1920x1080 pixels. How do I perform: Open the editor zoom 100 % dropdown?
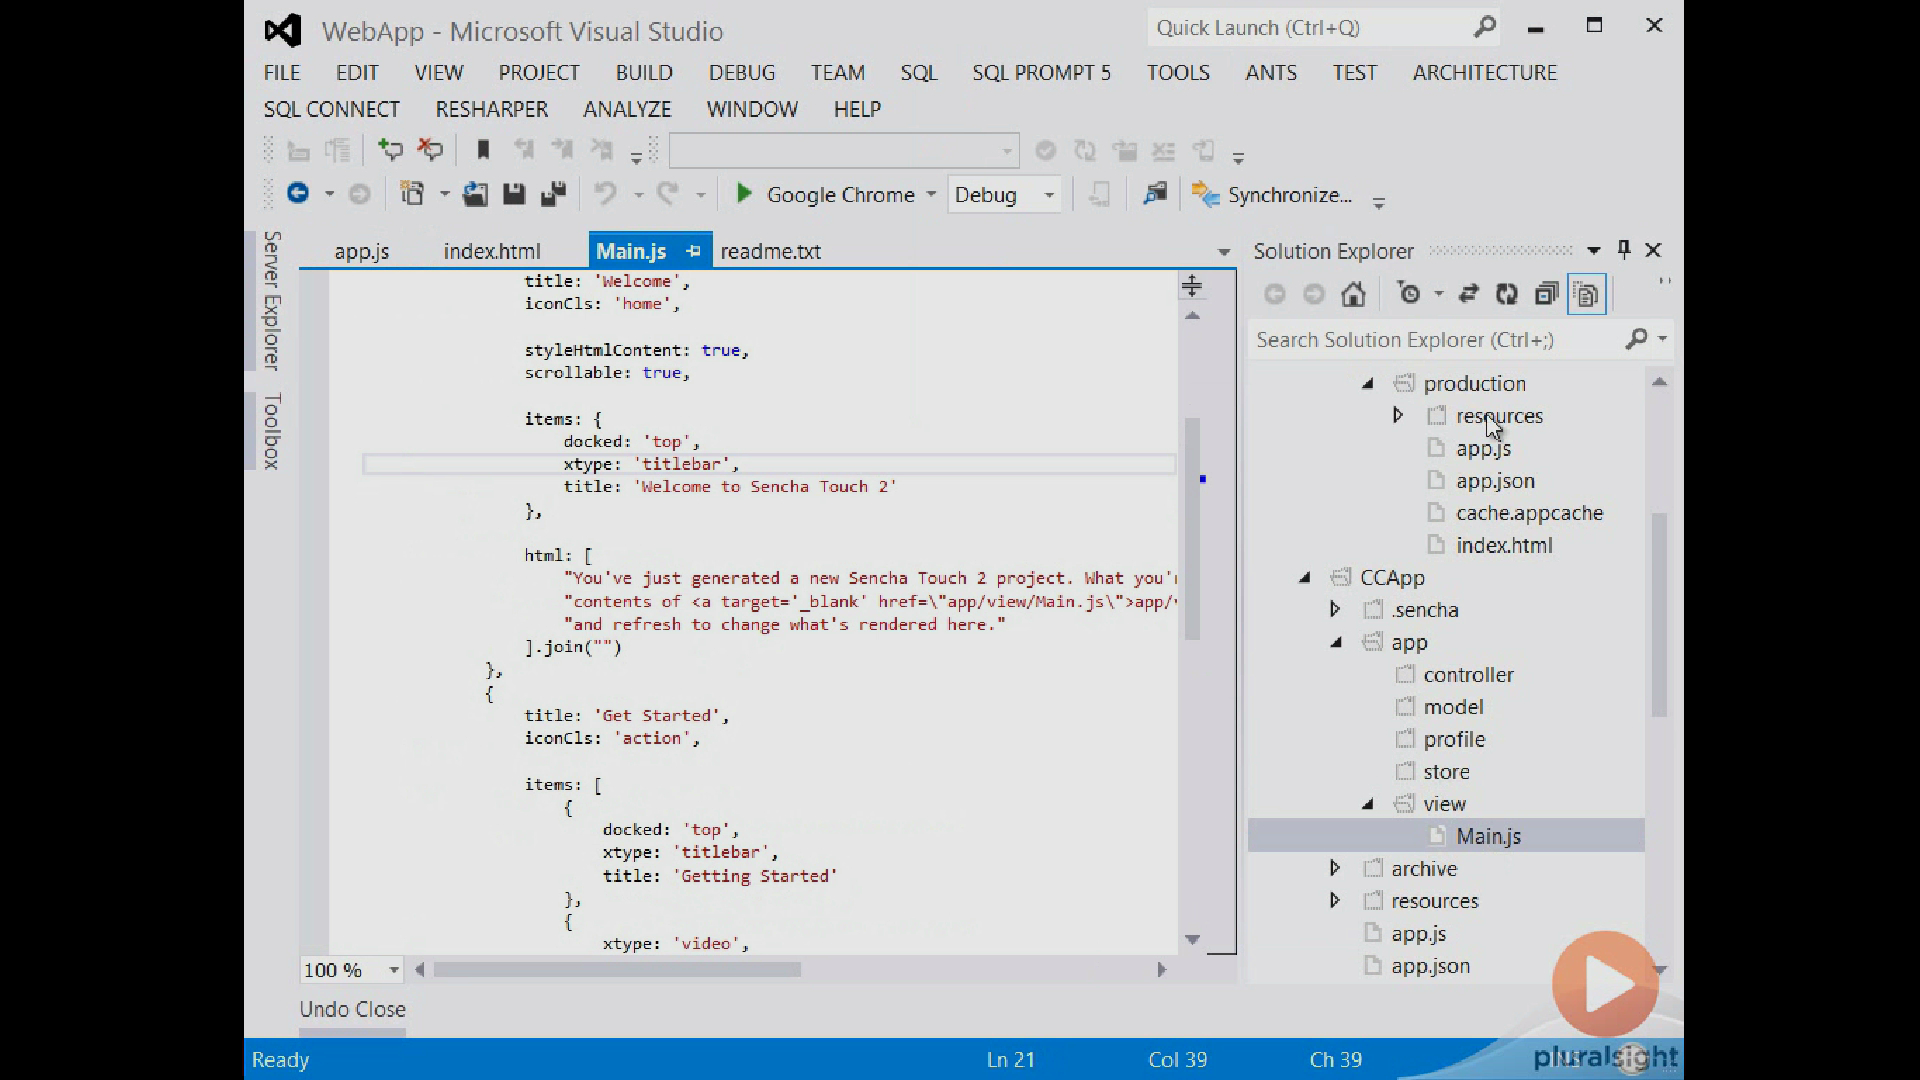[x=394, y=970]
